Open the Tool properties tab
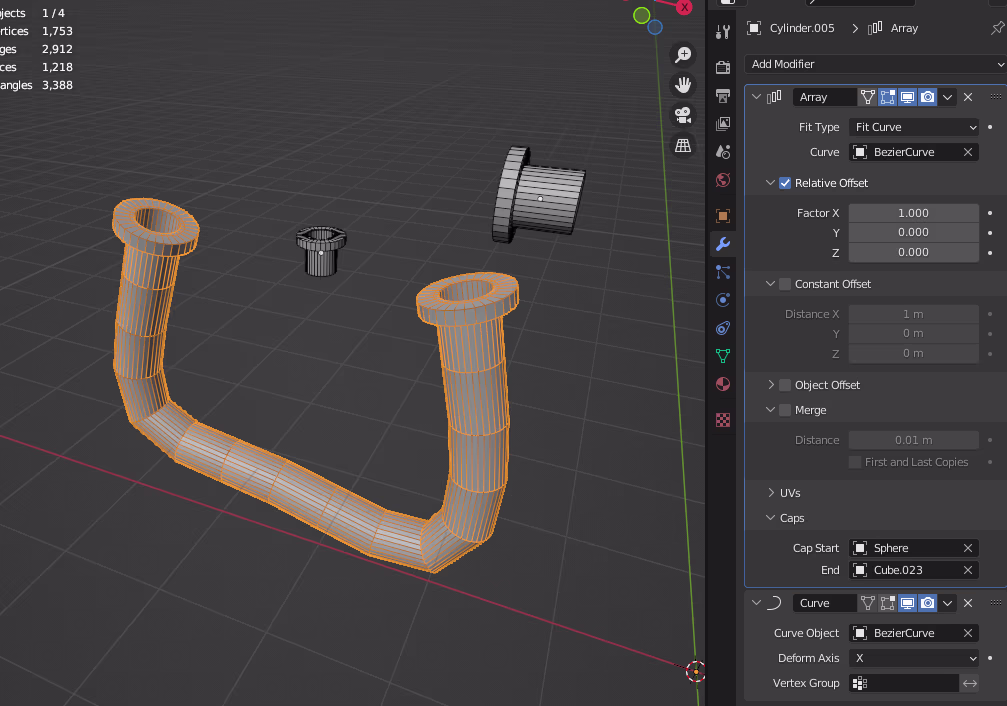The height and width of the screenshot is (706, 1007). point(722,31)
